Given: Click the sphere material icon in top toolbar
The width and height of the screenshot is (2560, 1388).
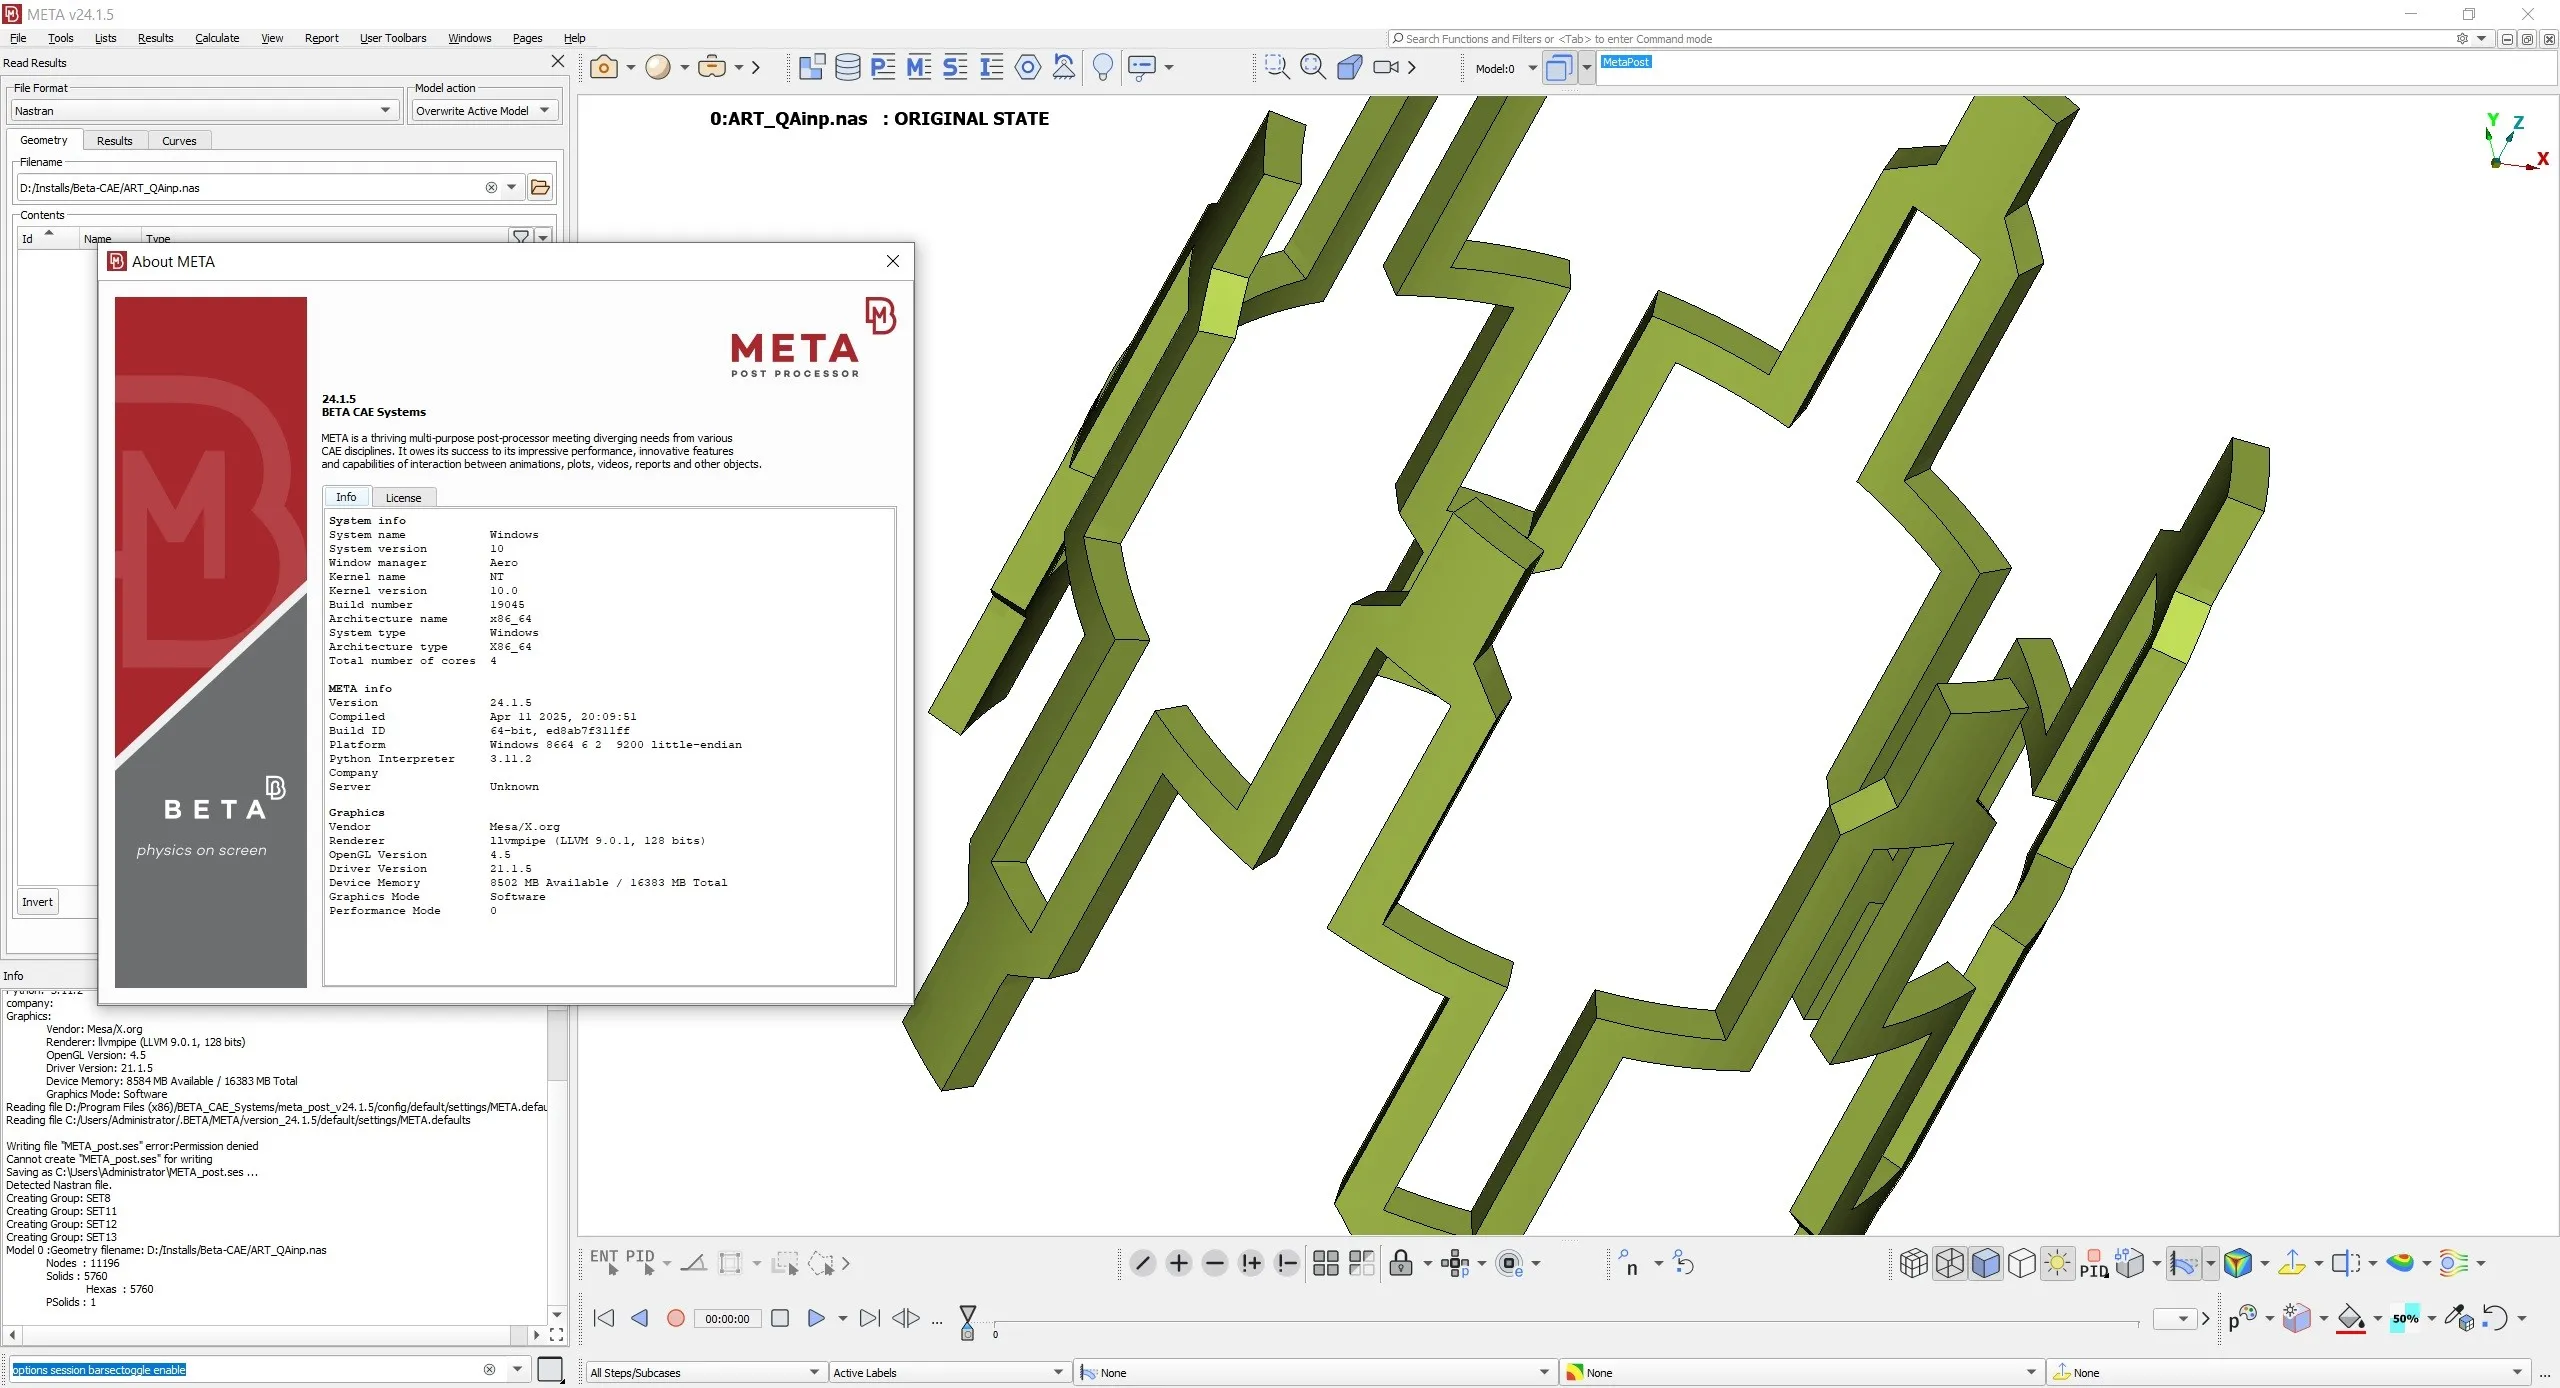Looking at the screenshot, I should 658,67.
